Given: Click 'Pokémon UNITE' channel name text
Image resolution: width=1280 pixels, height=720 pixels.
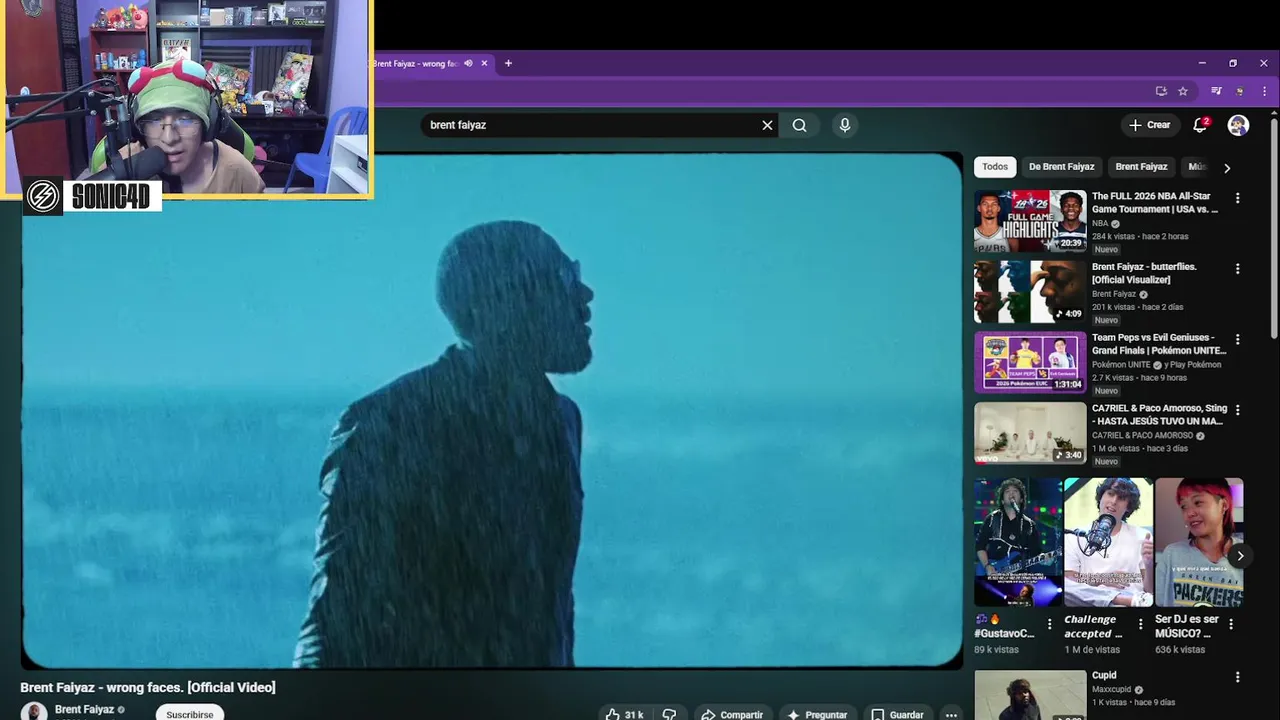Looking at the screenshot, I should tap(1121, 365).
